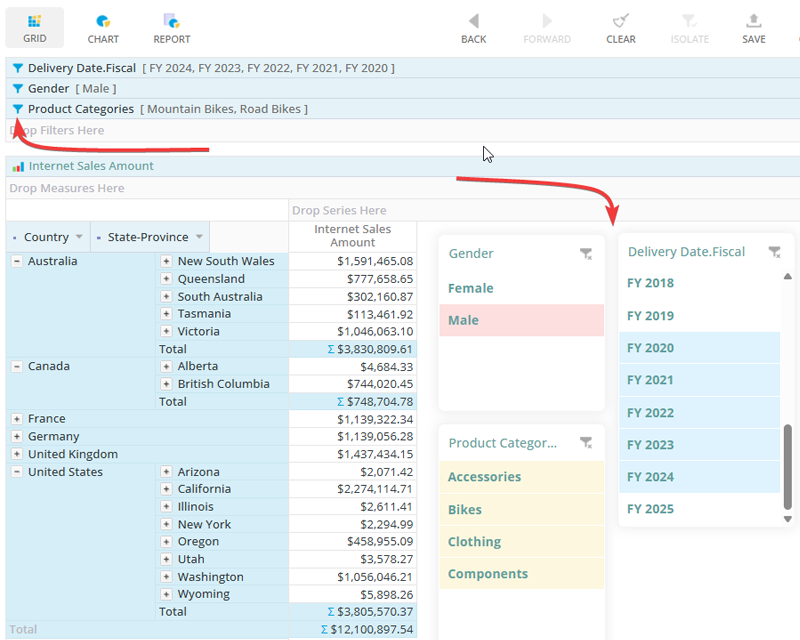Clear filter on Delivery Date.Fiscal slicer

click(774, 252)
